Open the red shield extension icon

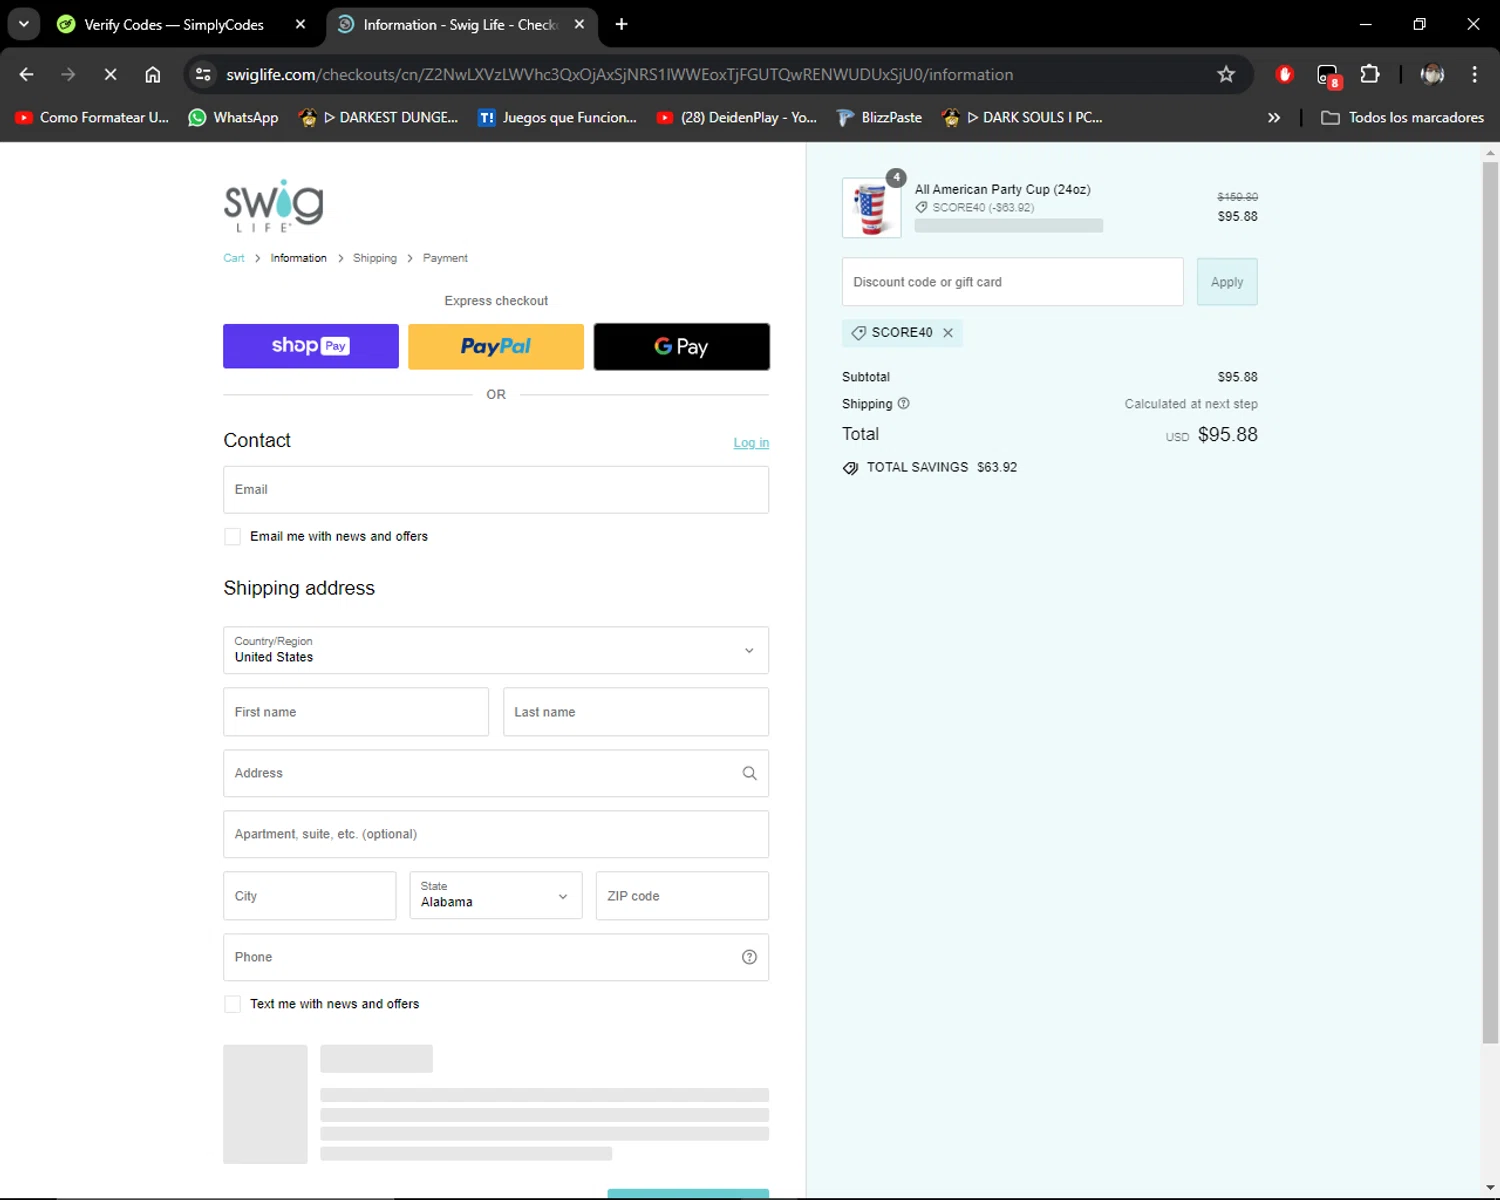tap(1285, 74)
